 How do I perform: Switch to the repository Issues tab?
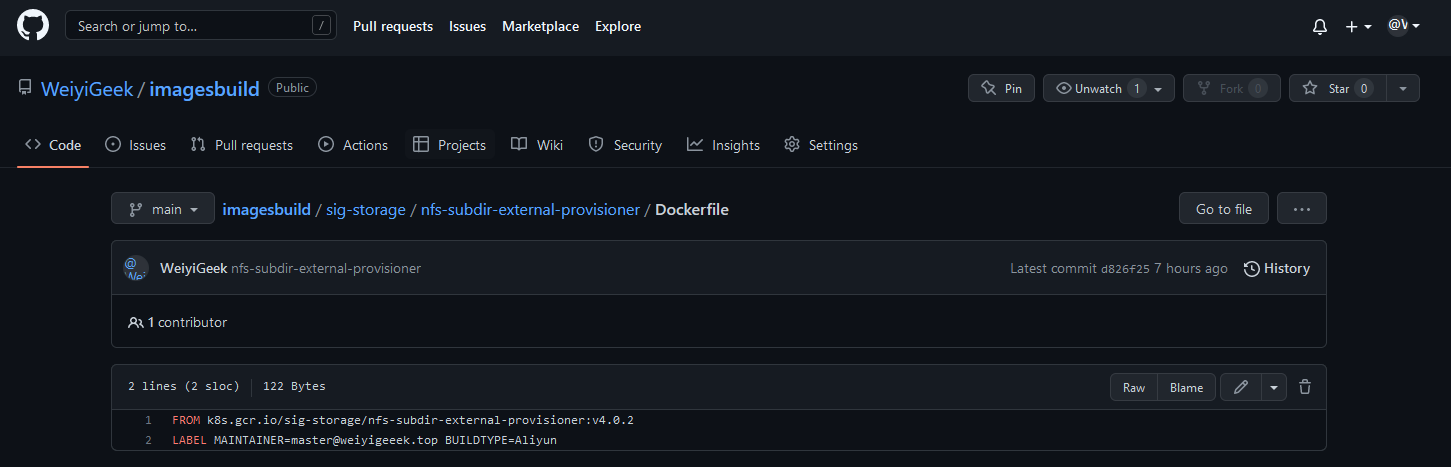tap(135, 145)
